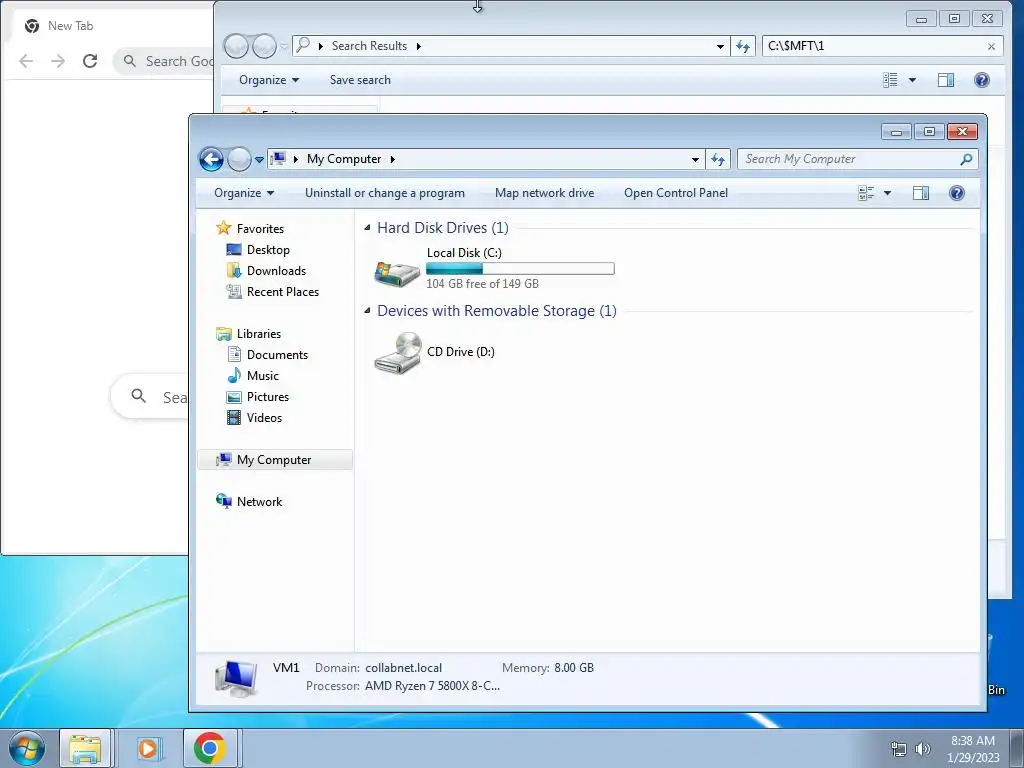Select Libraries in navigation pane

click(259, 334)
